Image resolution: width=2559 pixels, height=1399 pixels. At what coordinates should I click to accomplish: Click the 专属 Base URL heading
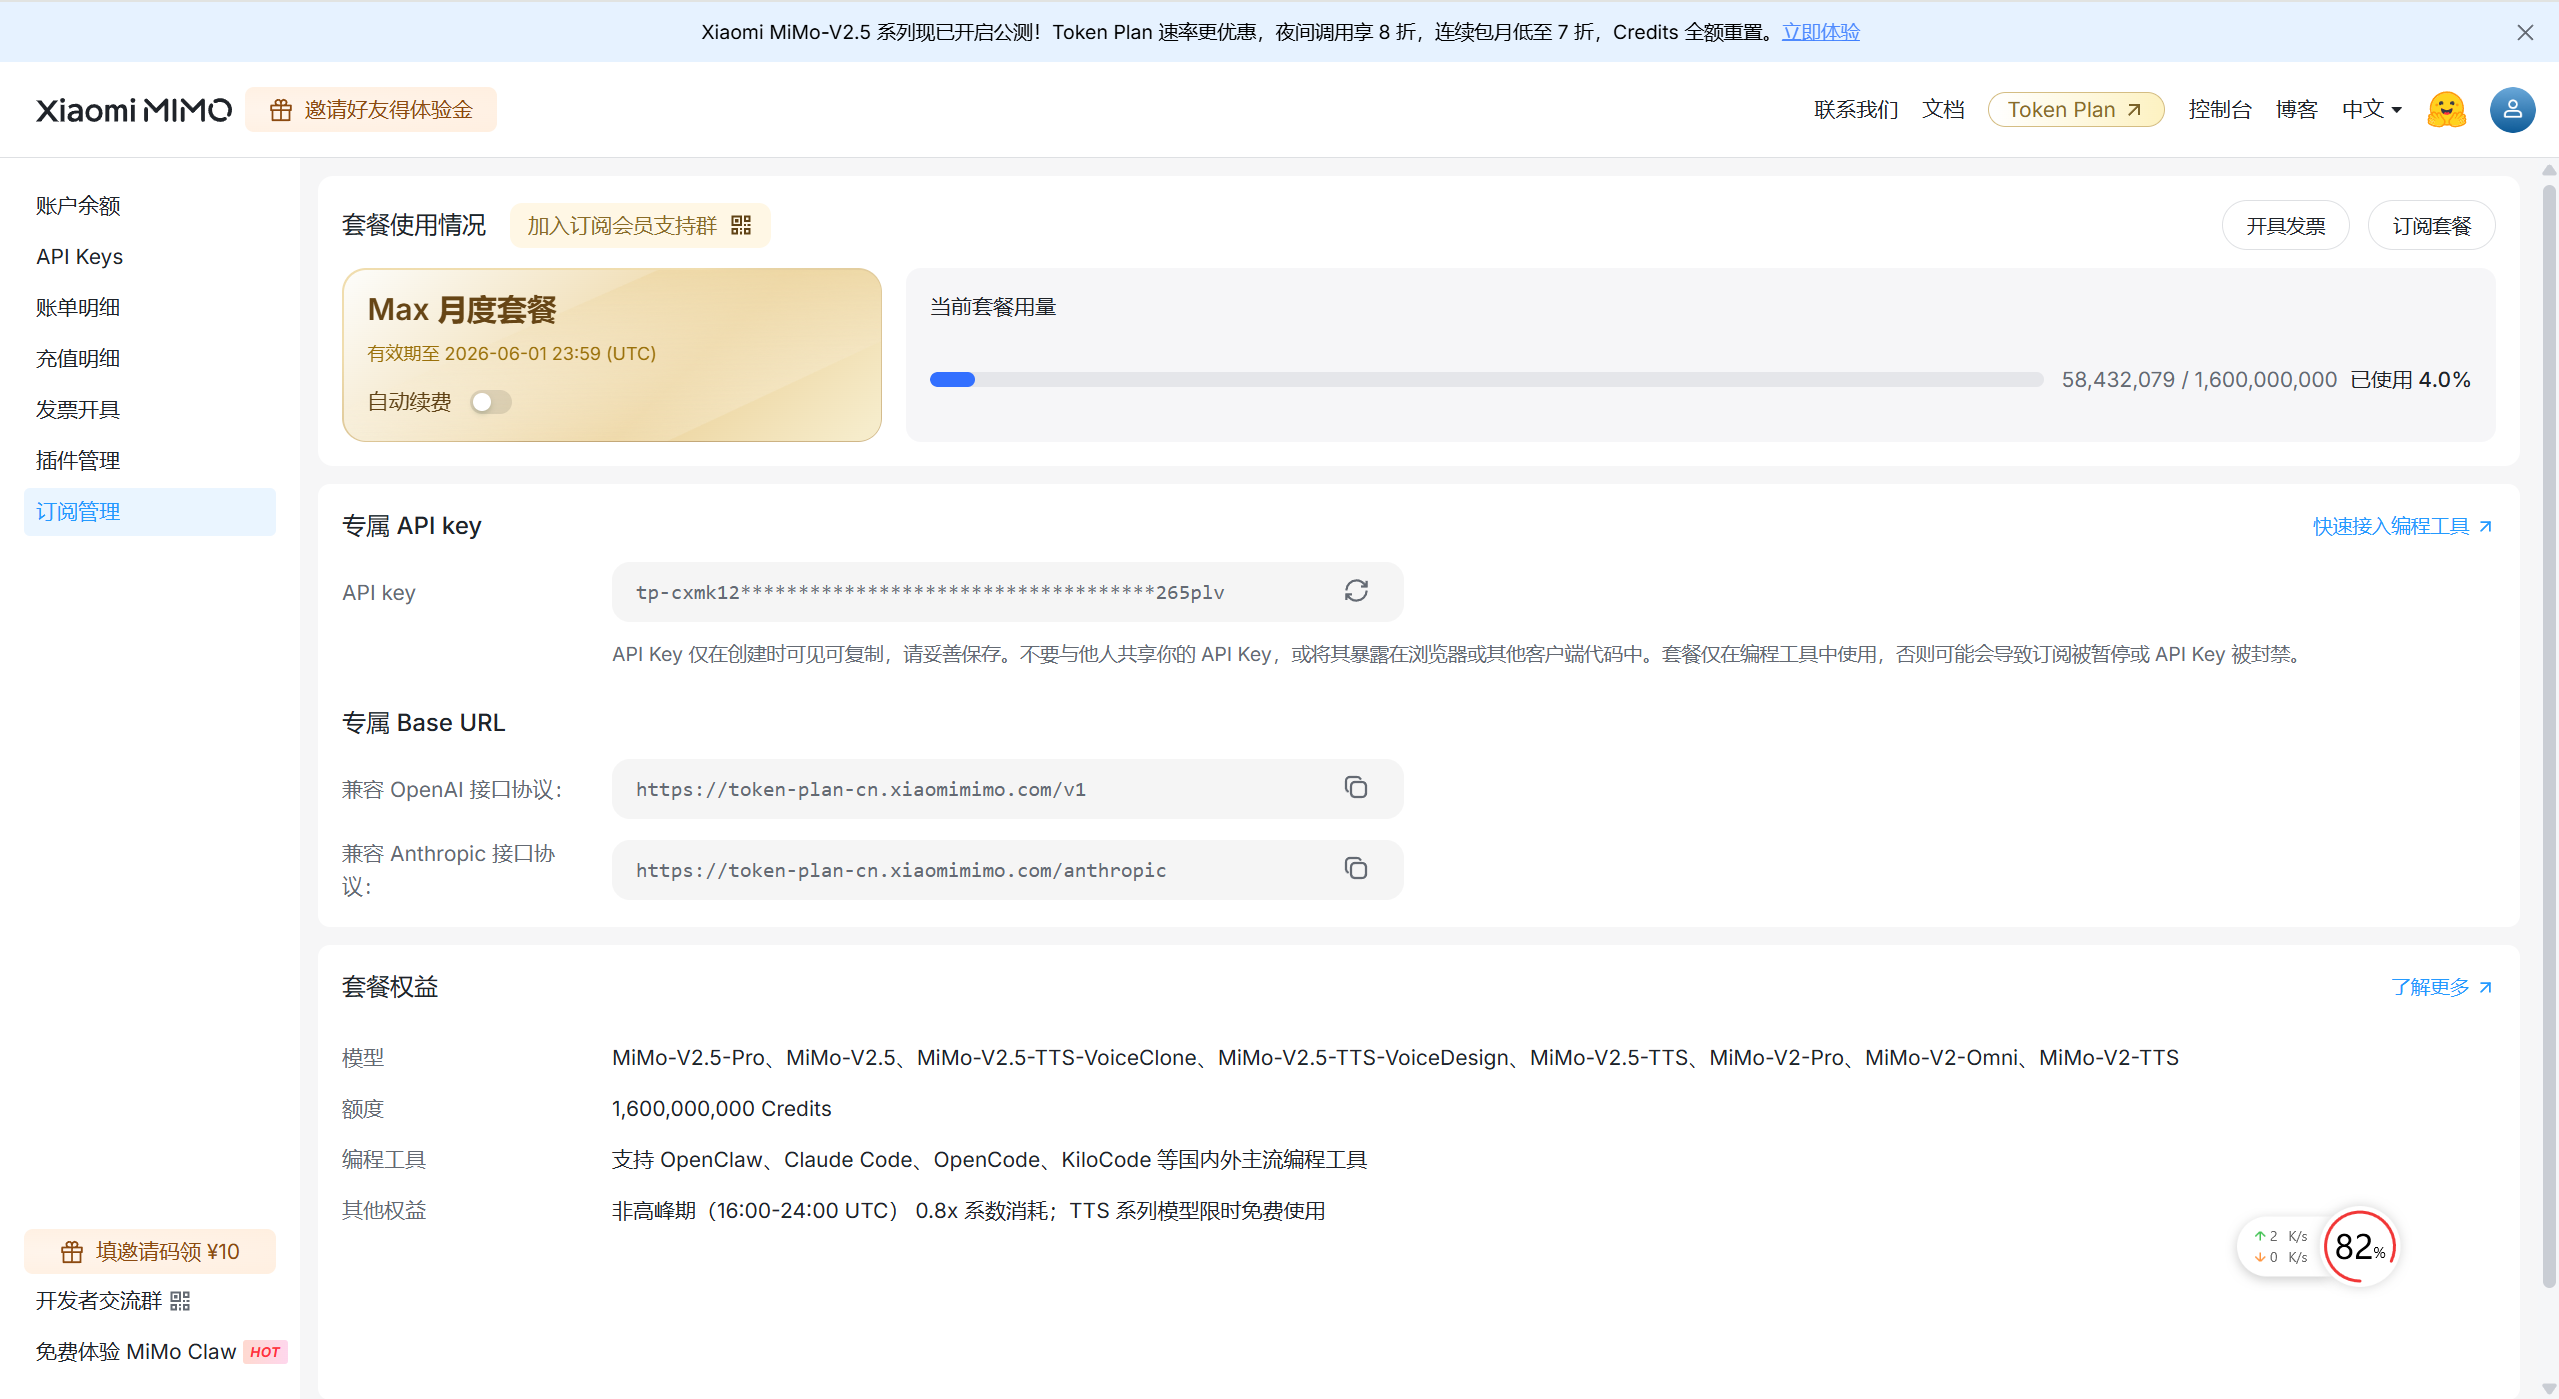click(424, 723)
